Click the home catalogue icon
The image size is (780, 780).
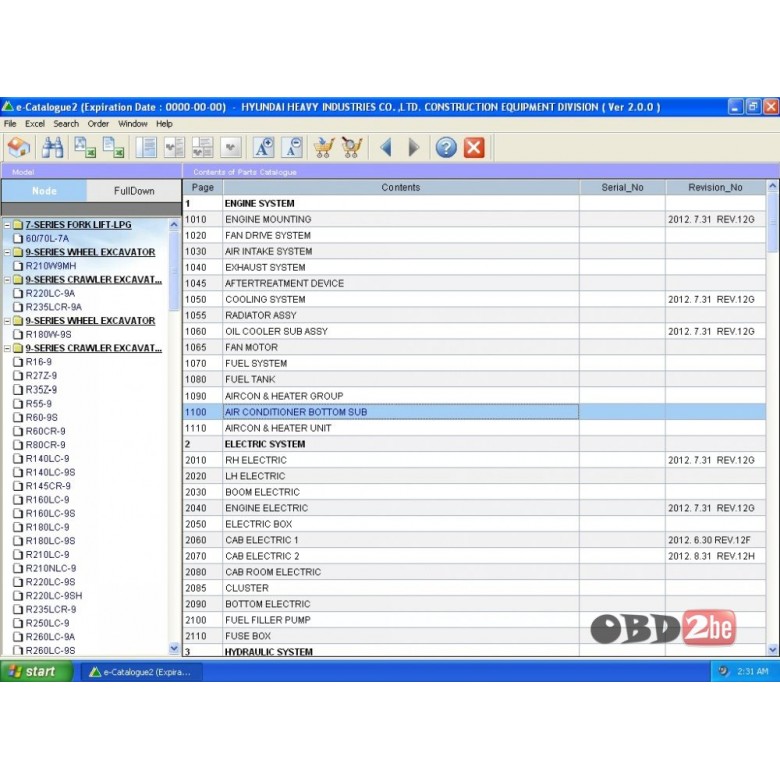pos(19,148)
